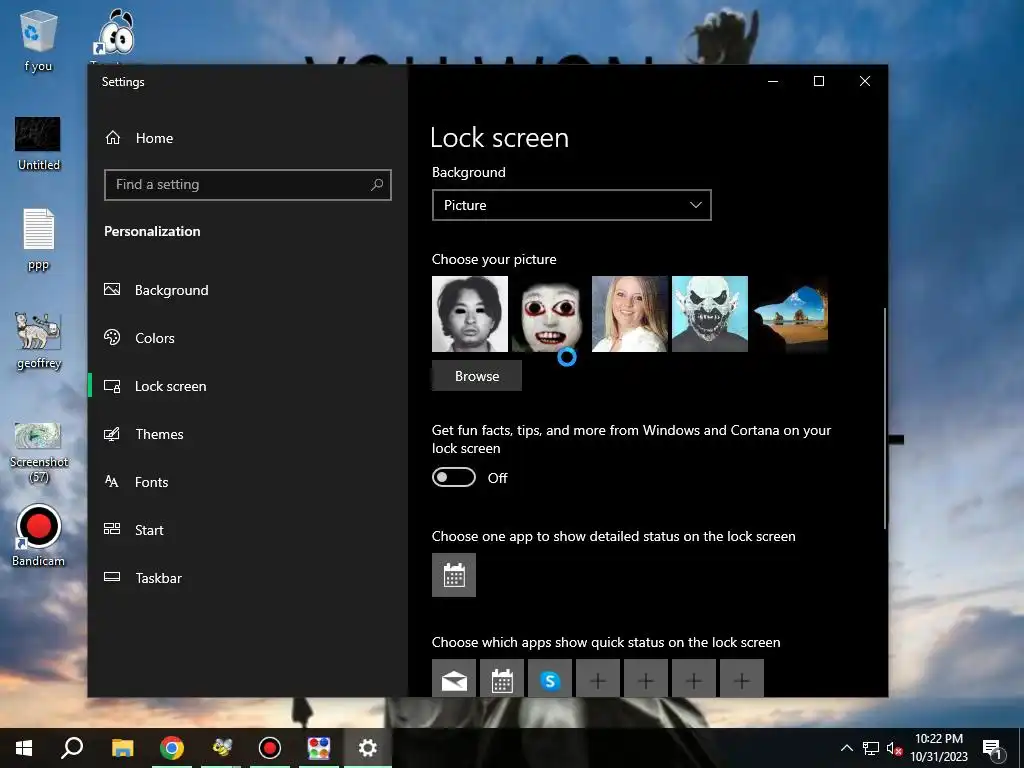Open Bandicam recorder on taskbar
Image resolution: width=1024 pixels, height=768 pixels.
(270, 748)
